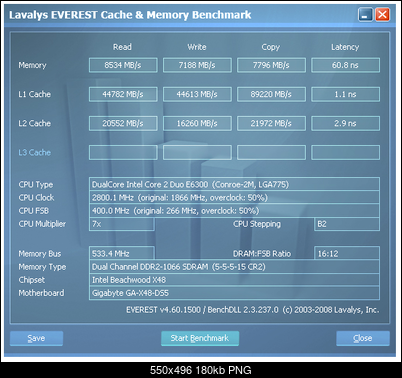Select CPU Type field Core 2 Duo E6300
The height and width of the screenshot is (378, 402).
pyautogui.click(x=234, y=184)
